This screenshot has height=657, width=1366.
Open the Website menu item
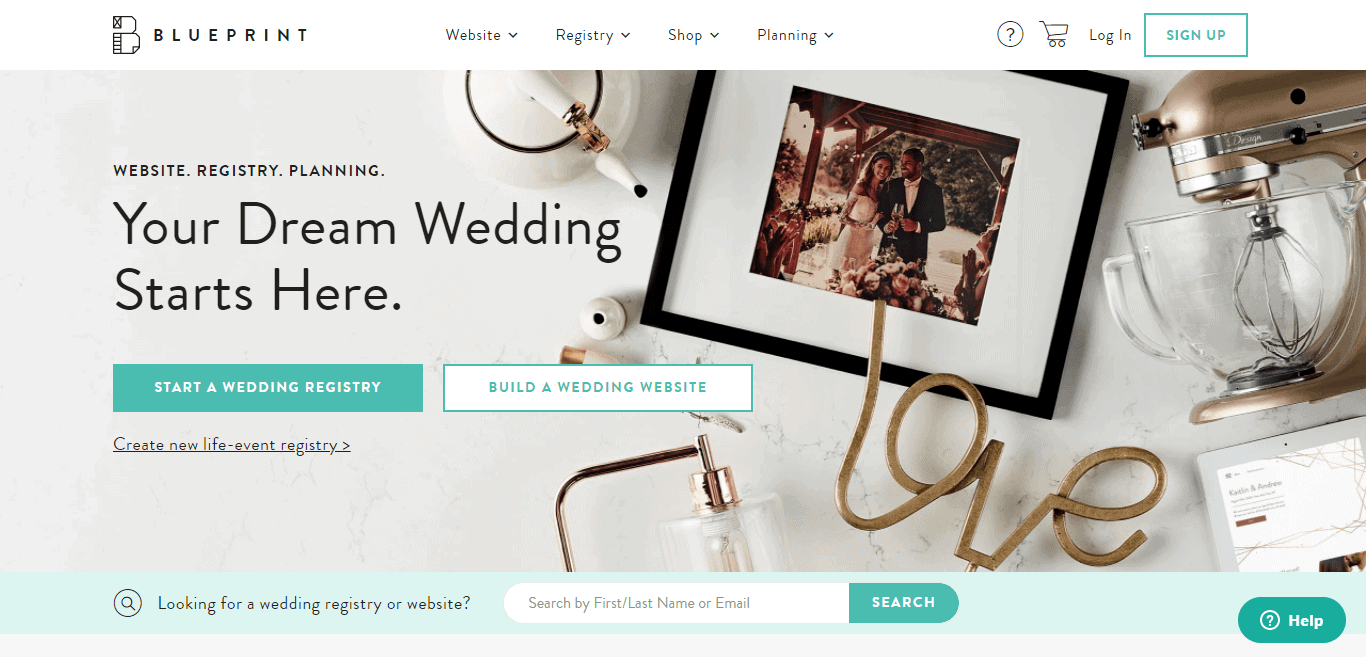point(473,35)
